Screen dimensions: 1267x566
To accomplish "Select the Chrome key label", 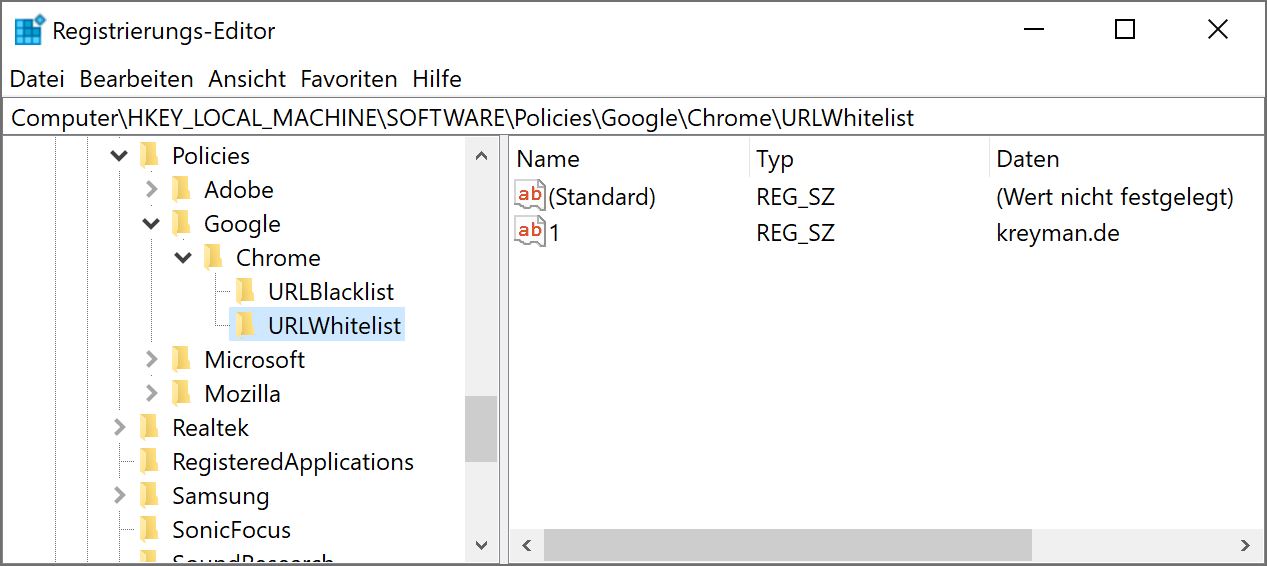I will click(278, 258).
